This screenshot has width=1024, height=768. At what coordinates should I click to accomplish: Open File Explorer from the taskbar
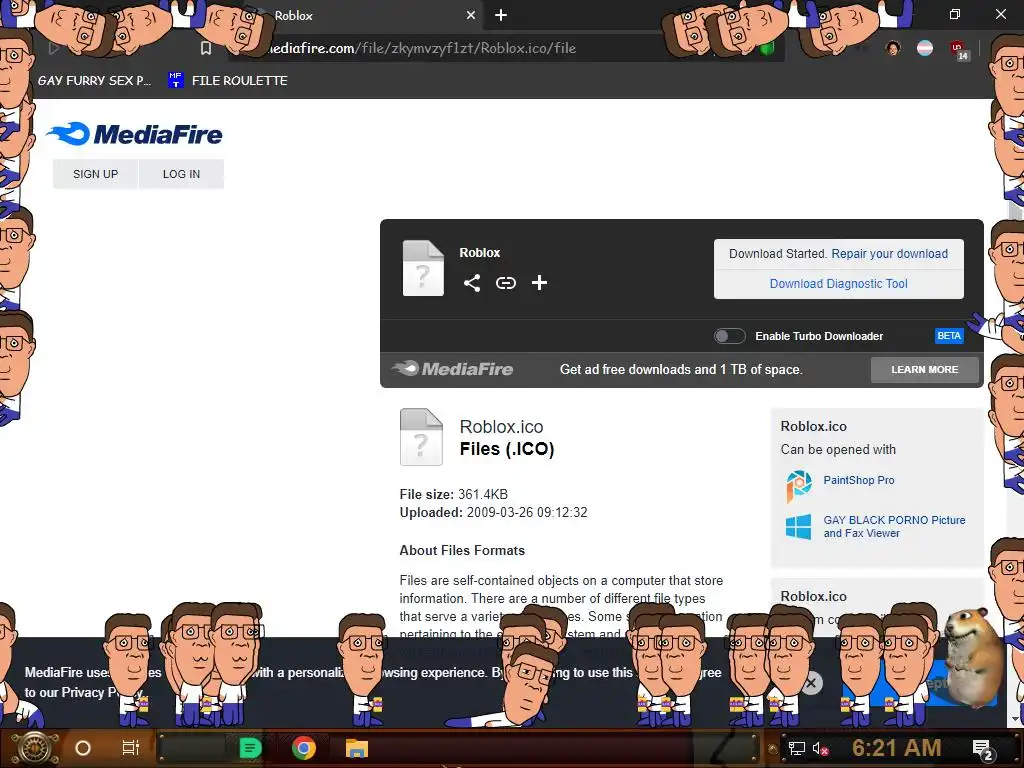pos(357,748)
